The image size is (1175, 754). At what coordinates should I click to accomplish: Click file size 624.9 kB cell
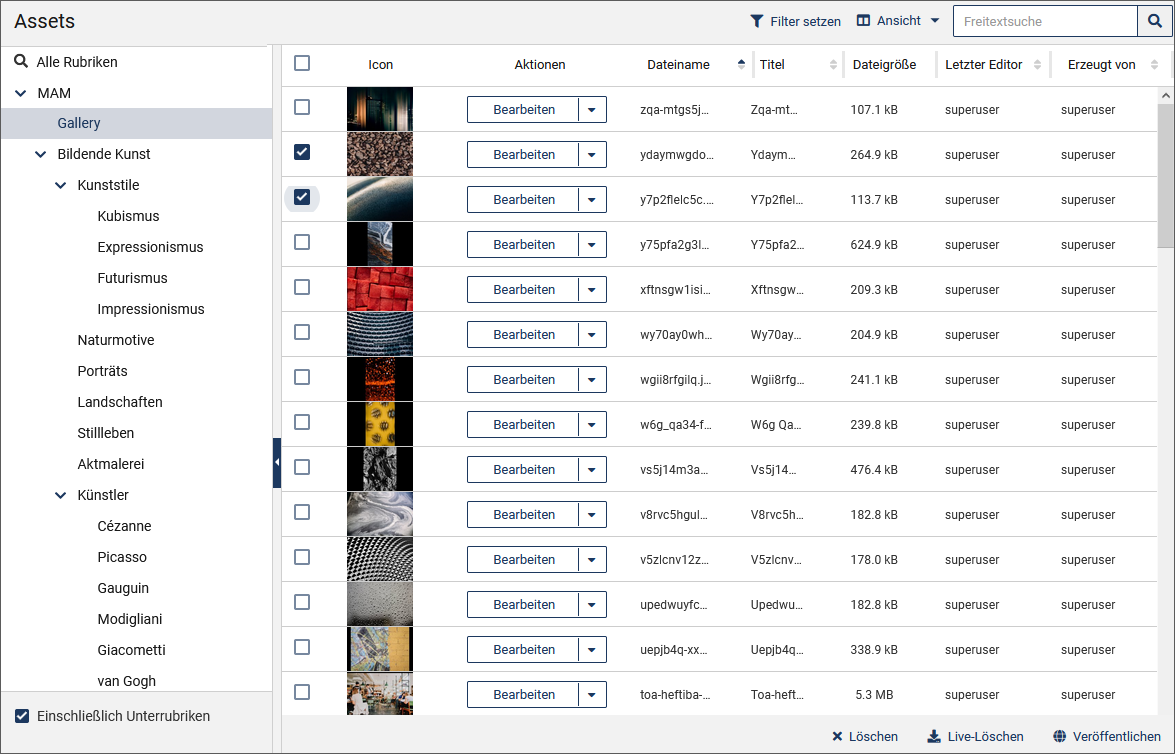click(x=874, y=244)
